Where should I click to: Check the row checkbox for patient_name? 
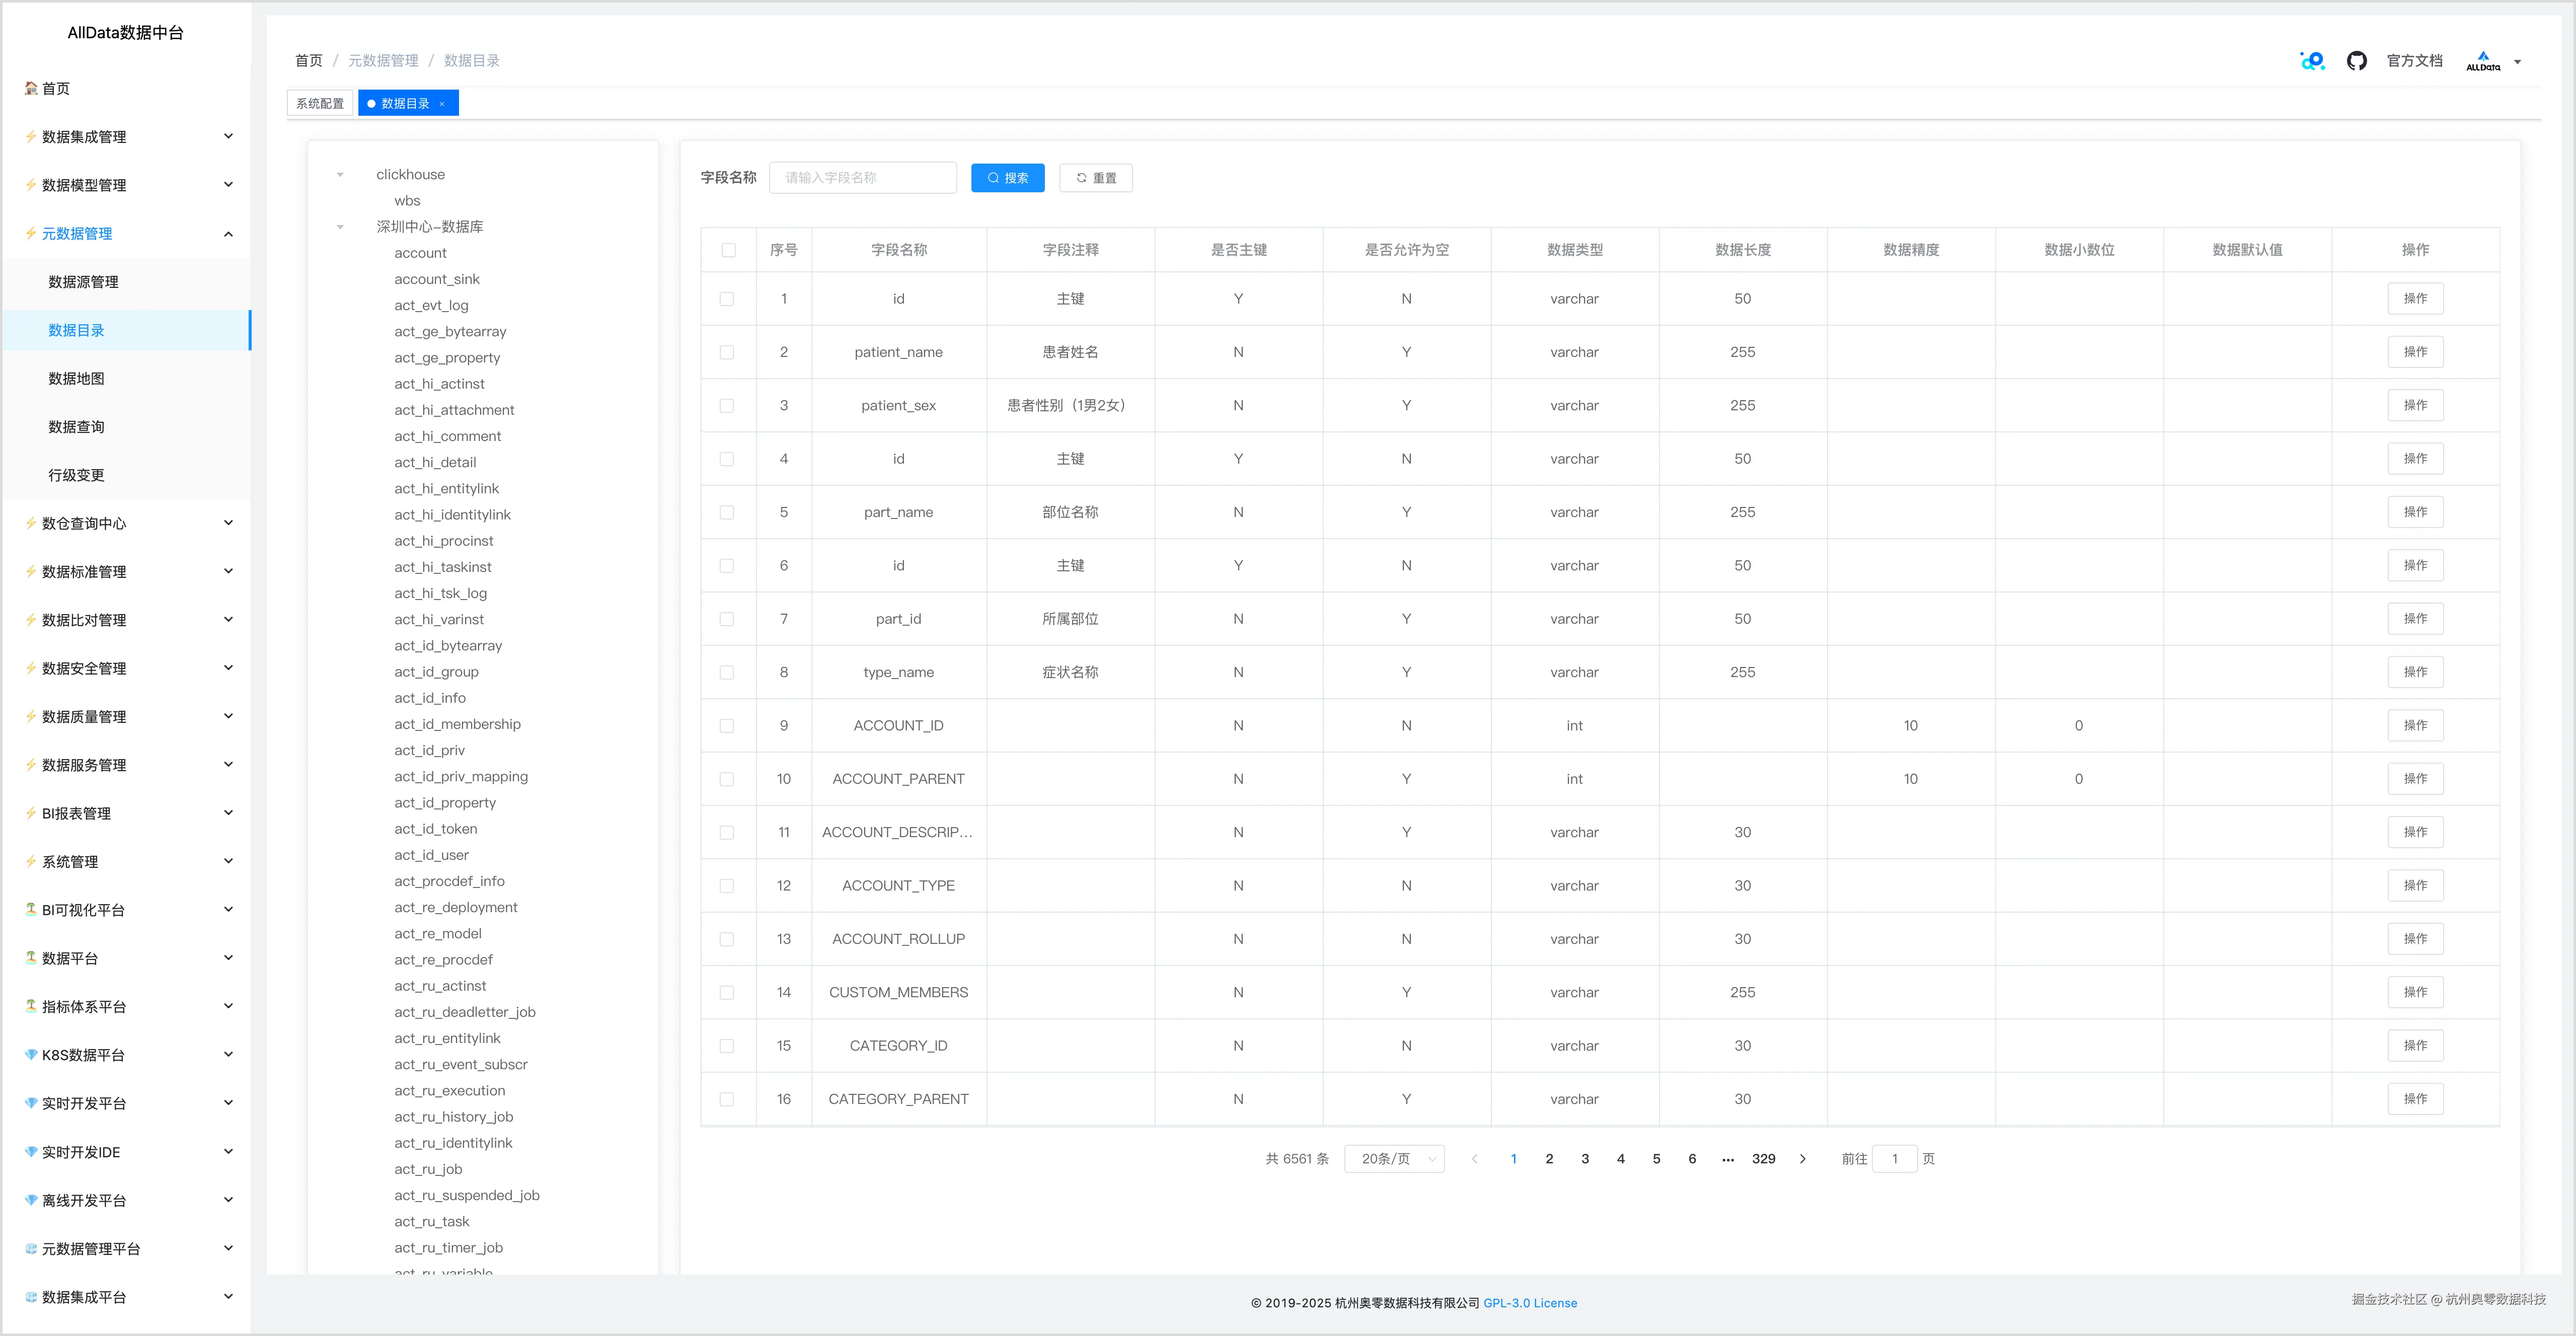point(727,352)
